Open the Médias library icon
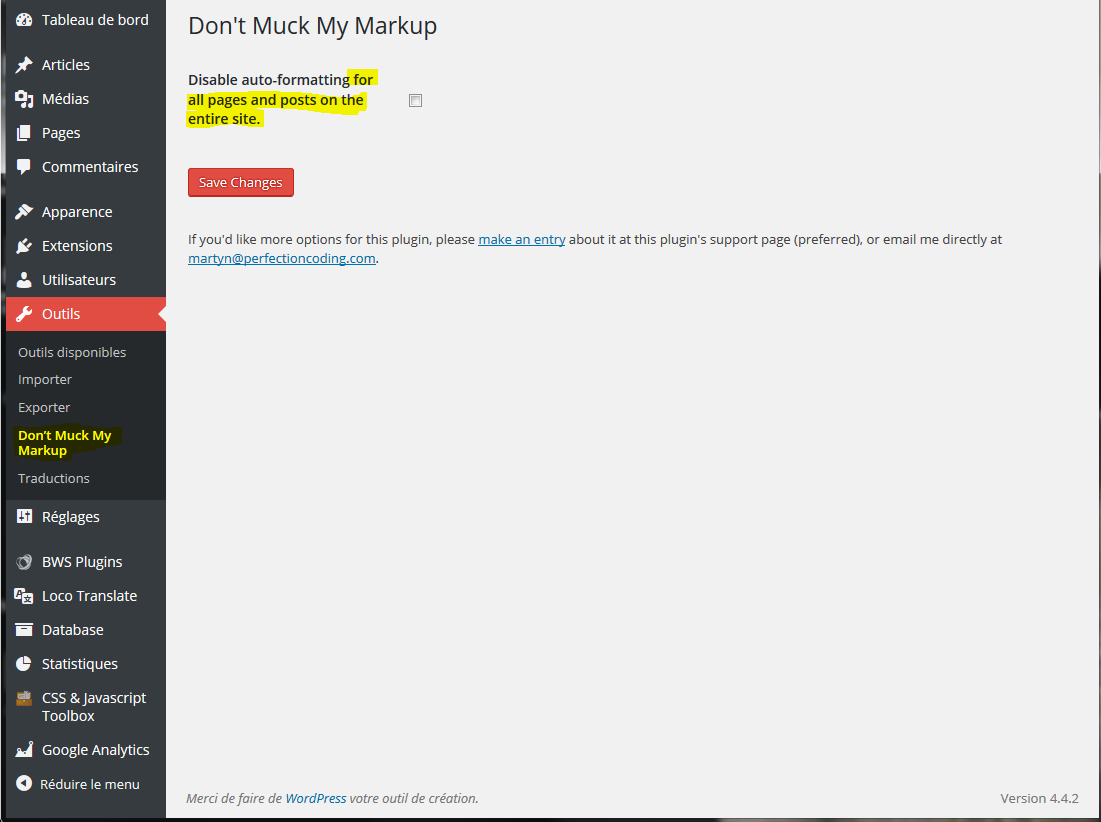1101x822 pixels. click(24, 99)
